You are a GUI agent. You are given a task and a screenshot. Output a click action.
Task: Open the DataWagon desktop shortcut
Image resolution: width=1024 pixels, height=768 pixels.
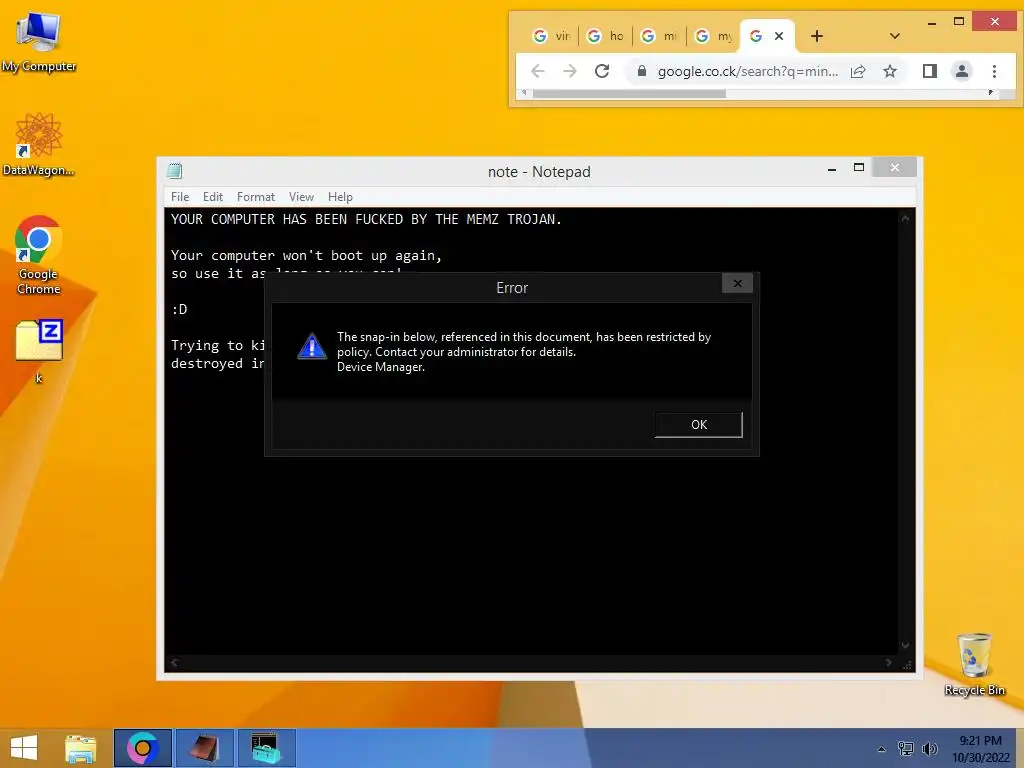(39, 144)
